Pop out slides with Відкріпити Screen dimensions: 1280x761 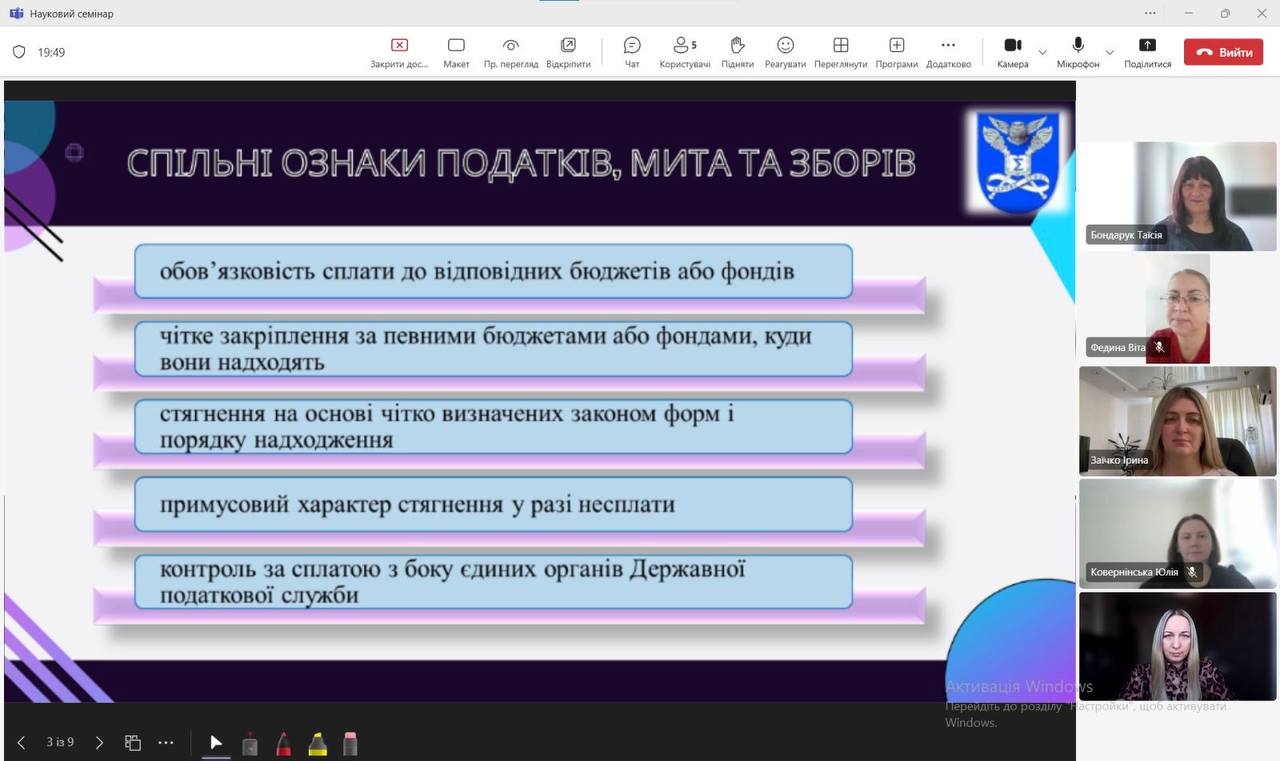pos(568,52)
